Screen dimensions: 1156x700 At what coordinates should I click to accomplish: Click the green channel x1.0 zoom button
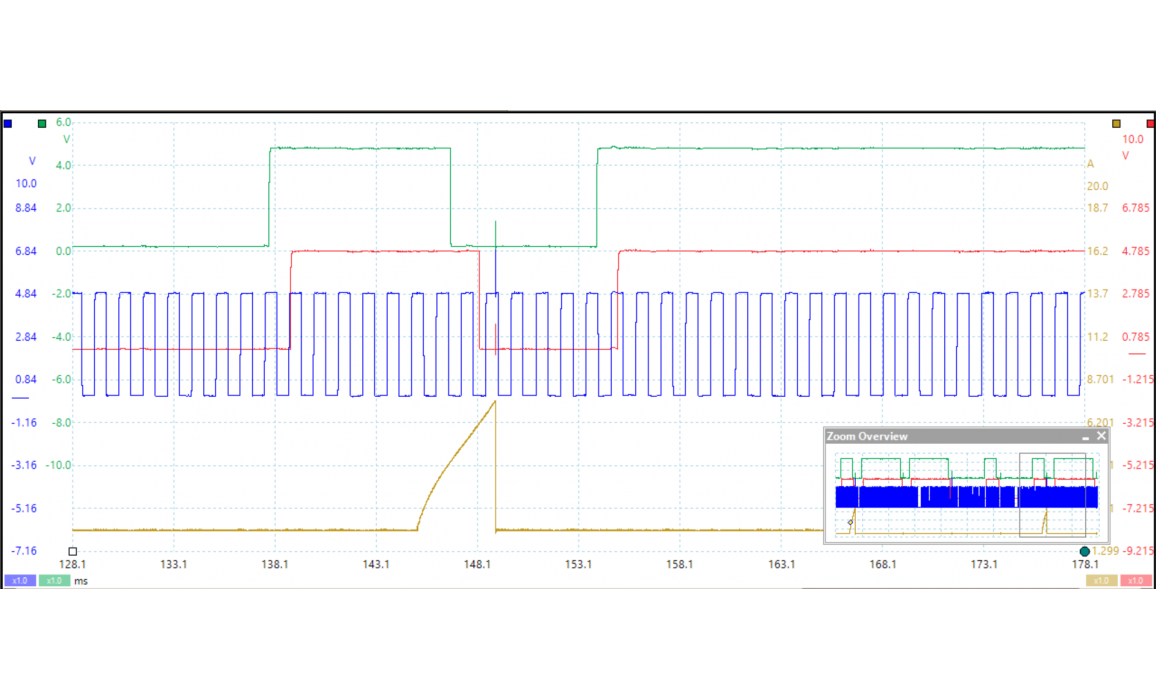coord(54,581)
